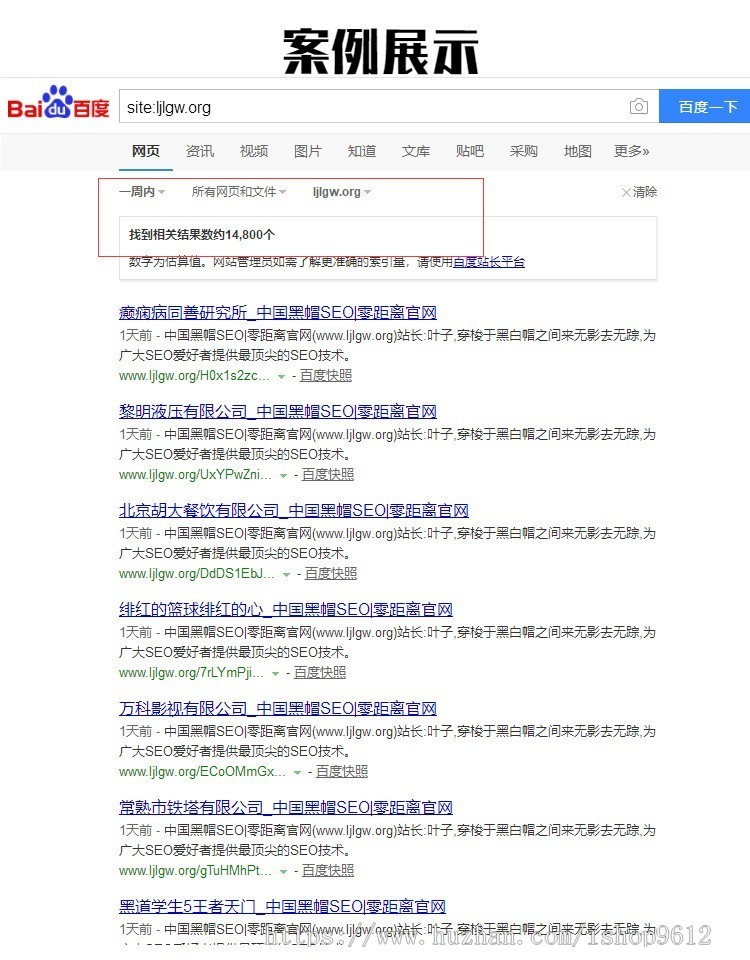Click URL www.ljlgw.org/DdDS1EbJ...
The height and width of the screenshot is (960, 750).
[197, 574]
